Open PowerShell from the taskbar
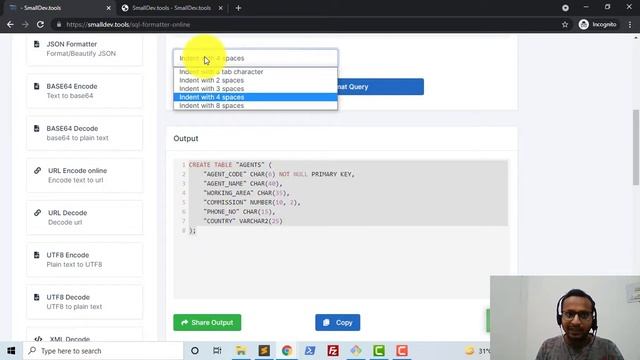Screen dimensions: 640x360 pyautogui.click(x=310, y=351)
